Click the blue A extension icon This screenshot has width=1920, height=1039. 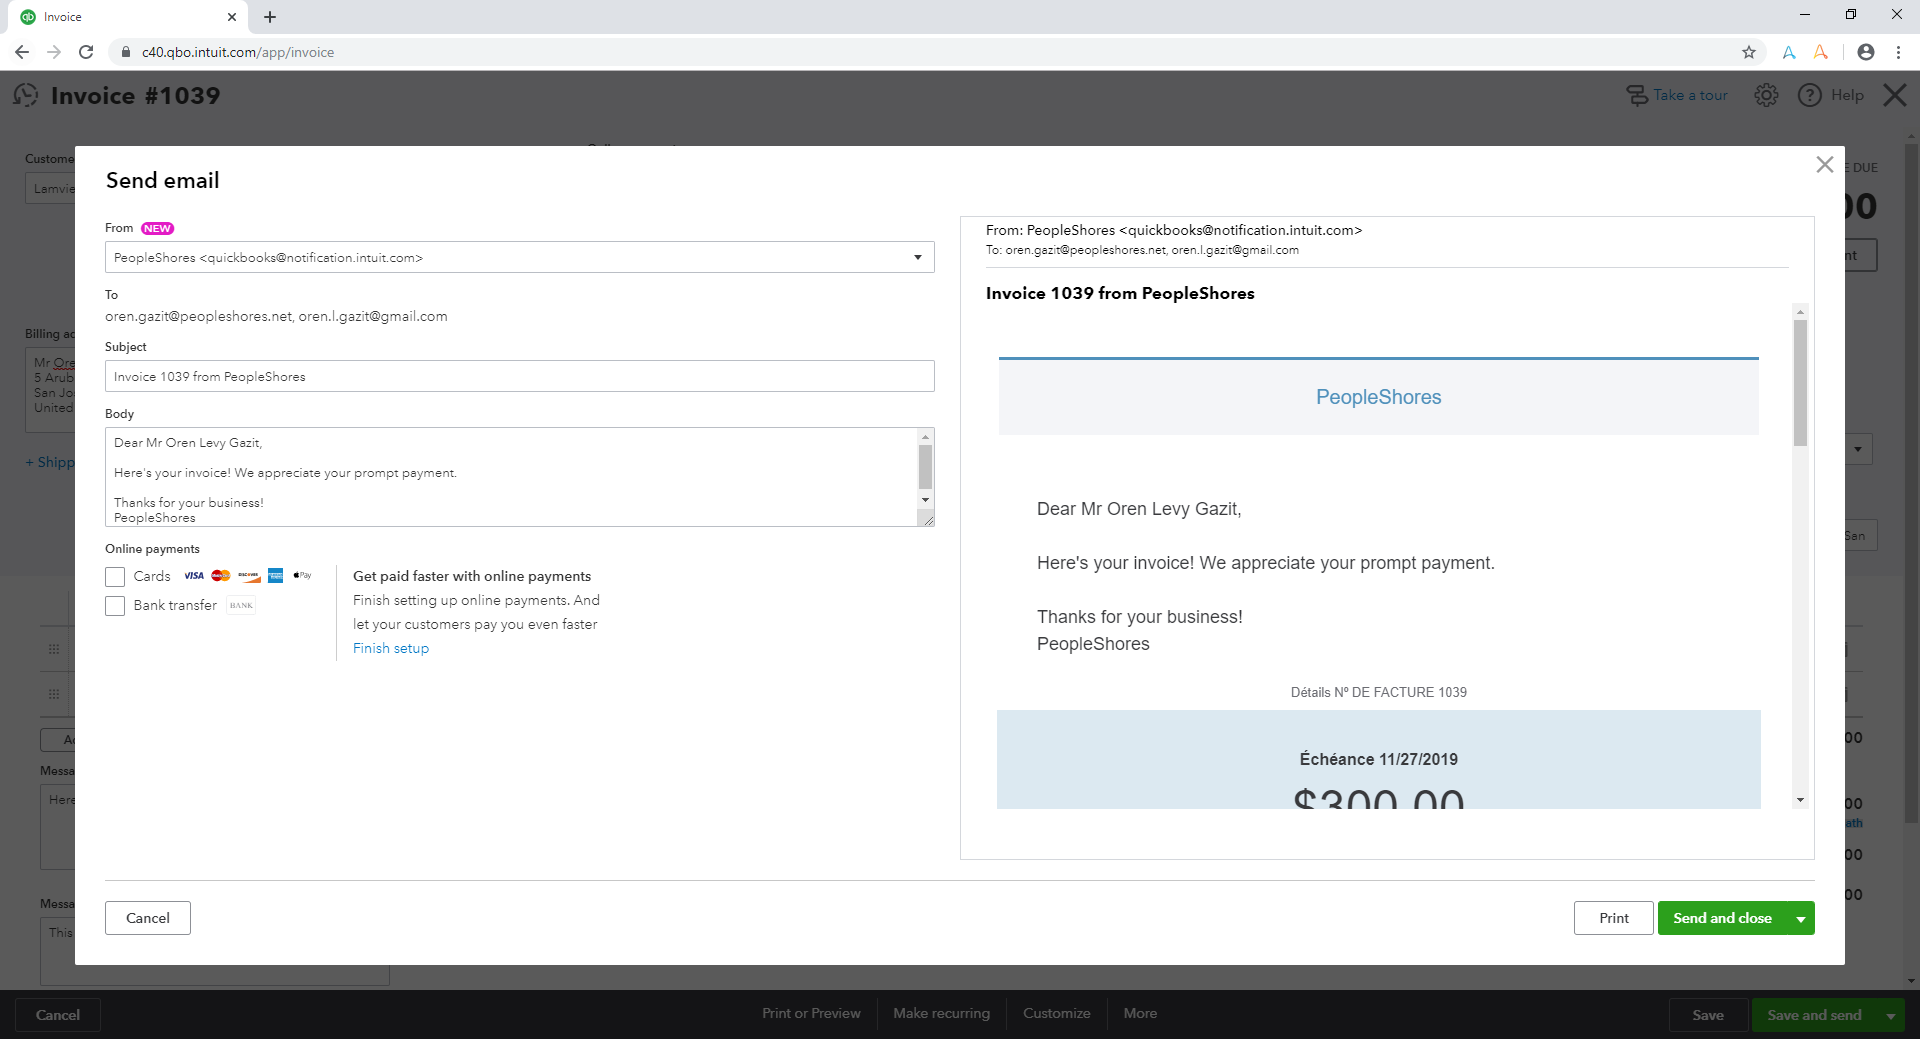(1789, 52)
